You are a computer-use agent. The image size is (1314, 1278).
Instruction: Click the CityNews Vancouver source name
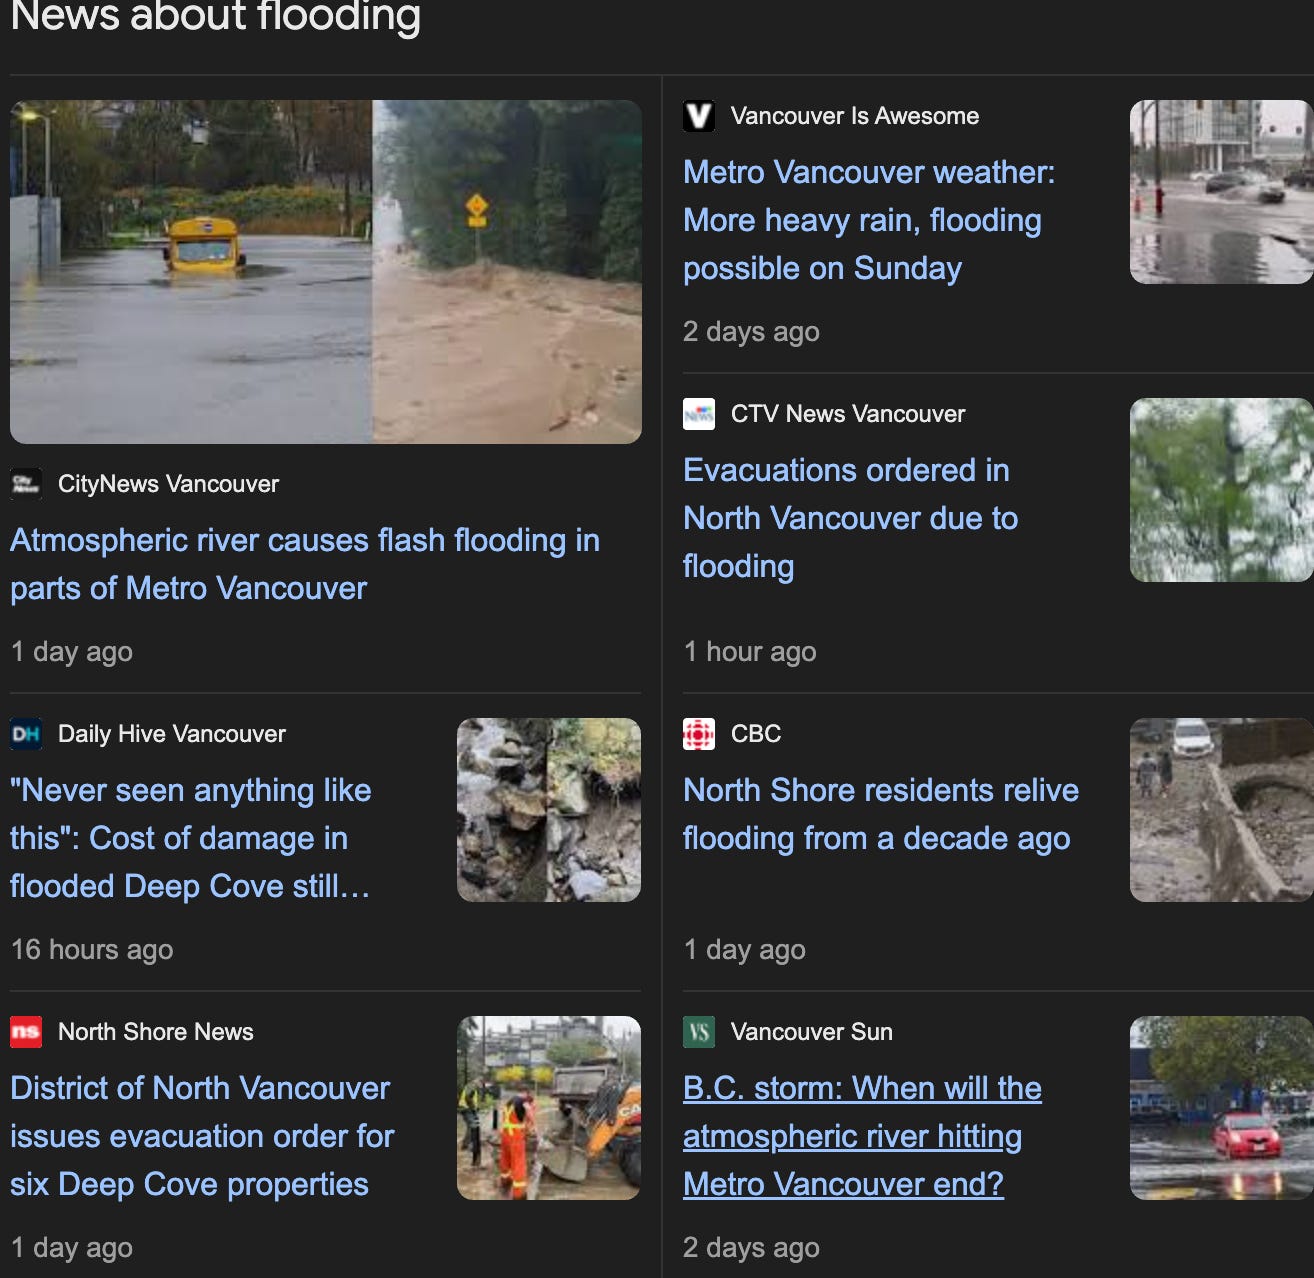168,484
